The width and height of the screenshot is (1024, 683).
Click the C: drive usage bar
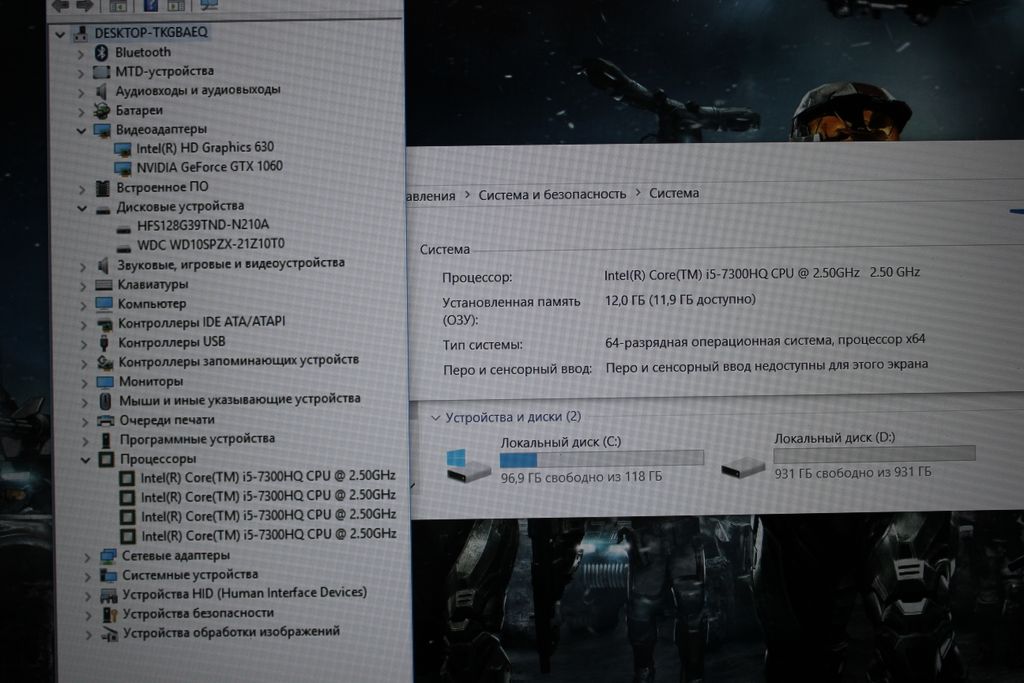click(x=601, y=459)
